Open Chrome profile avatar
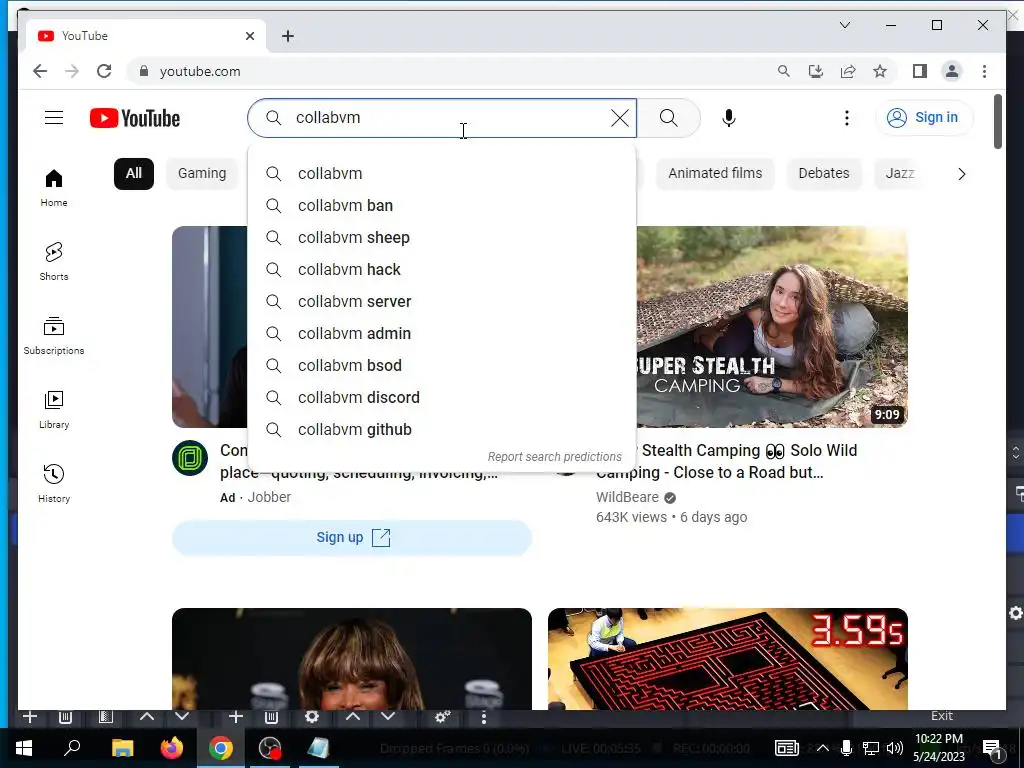This screenshot has height=768, width=1024. (x=952, y=71)
